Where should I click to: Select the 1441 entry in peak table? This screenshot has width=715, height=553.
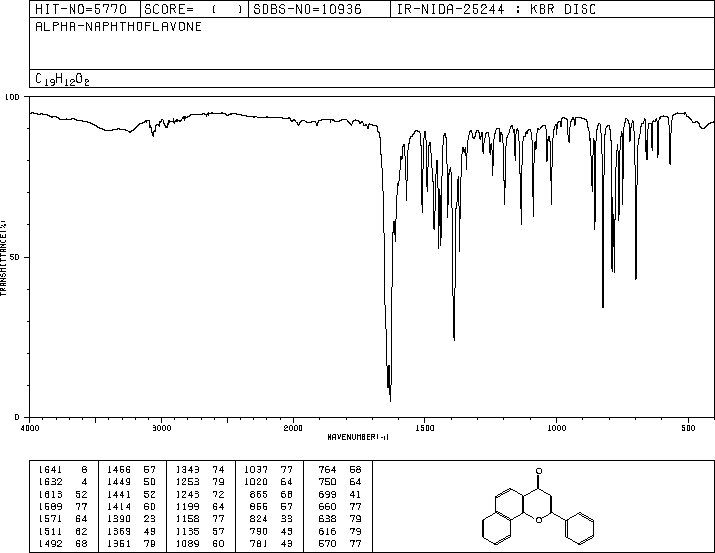[x=132, y=494]
